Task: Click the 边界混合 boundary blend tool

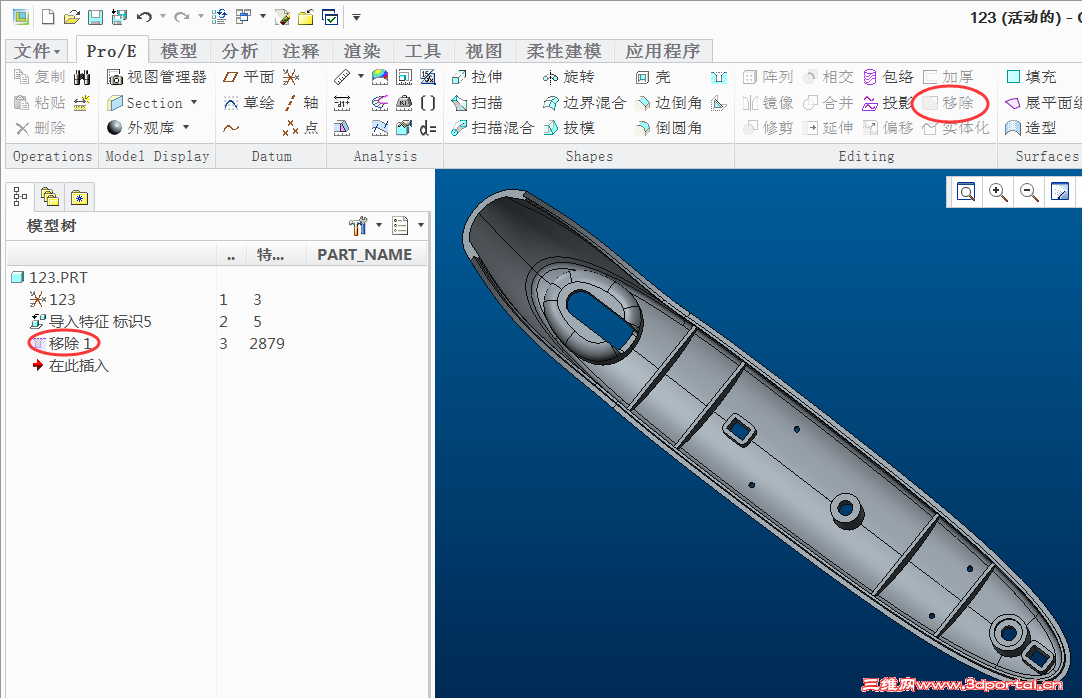Action: coord(584,103)
